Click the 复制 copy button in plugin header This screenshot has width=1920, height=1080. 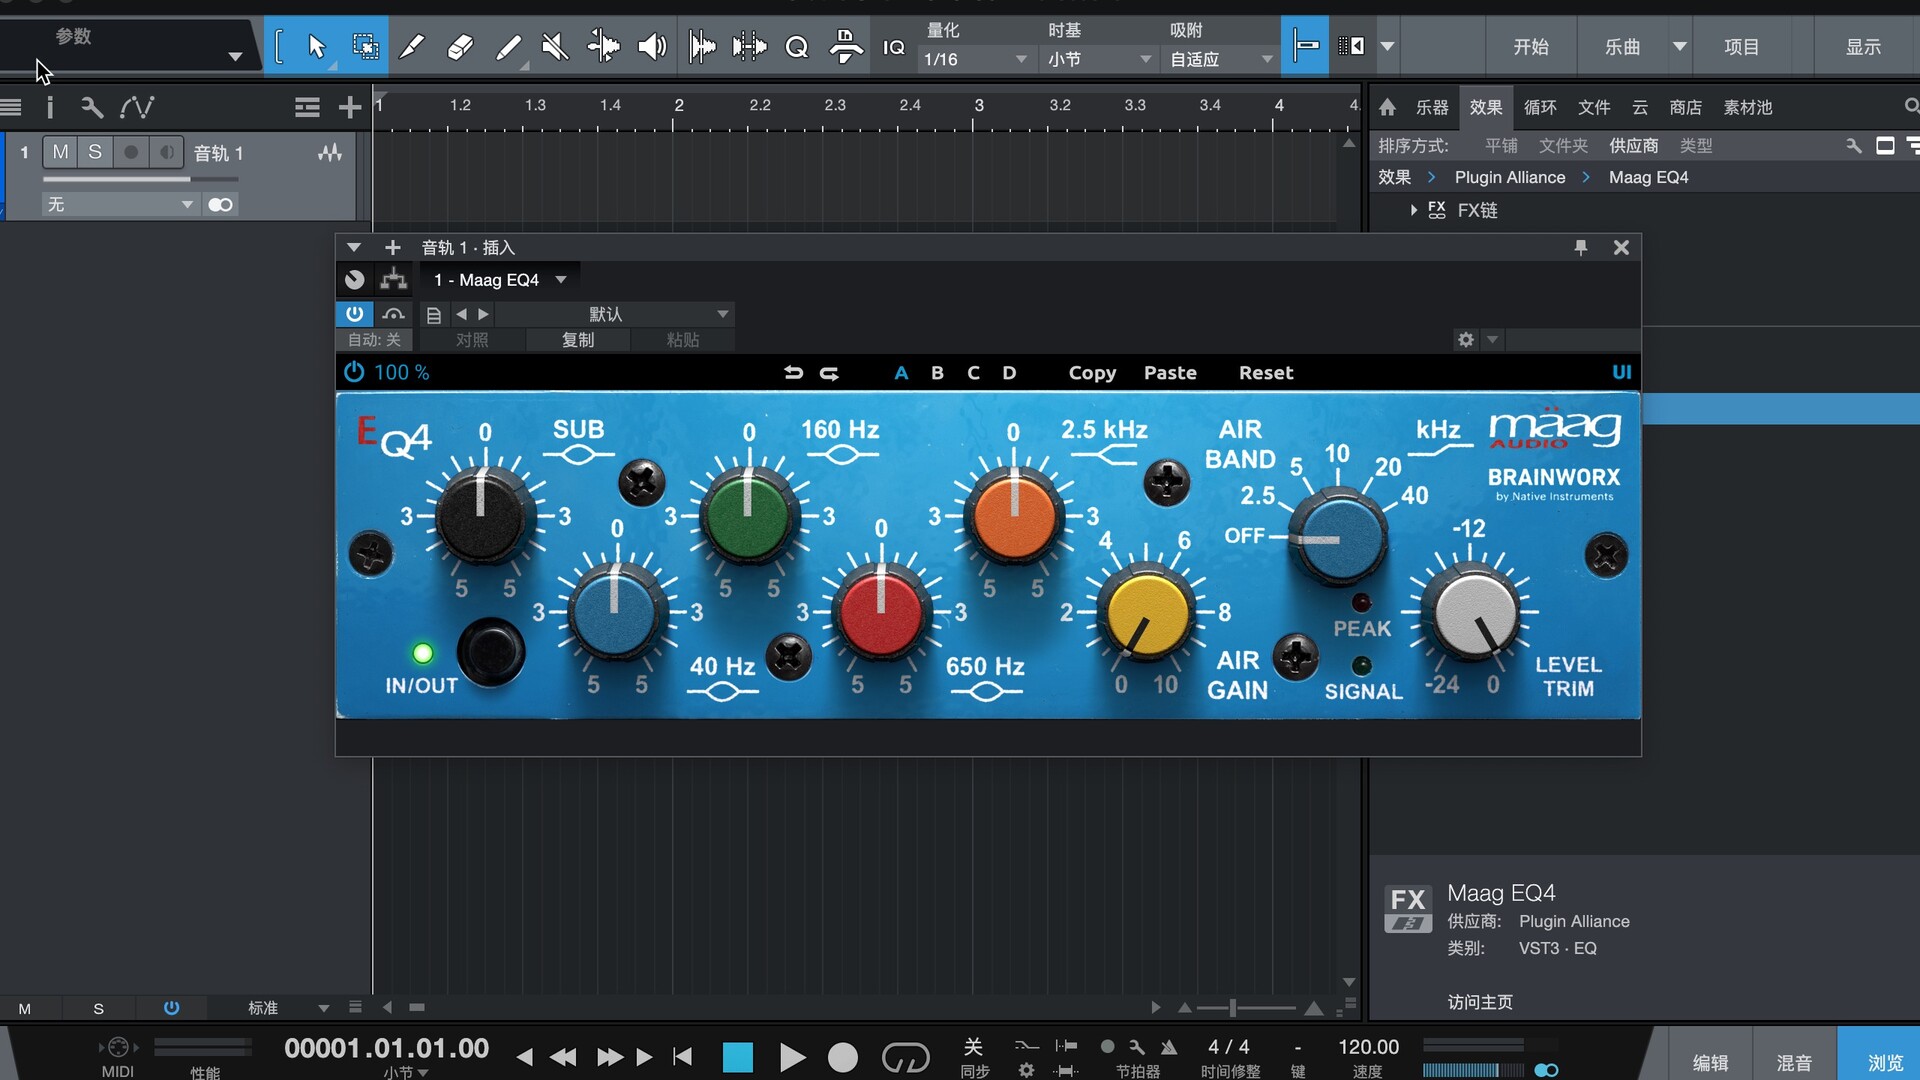(577, 340)
